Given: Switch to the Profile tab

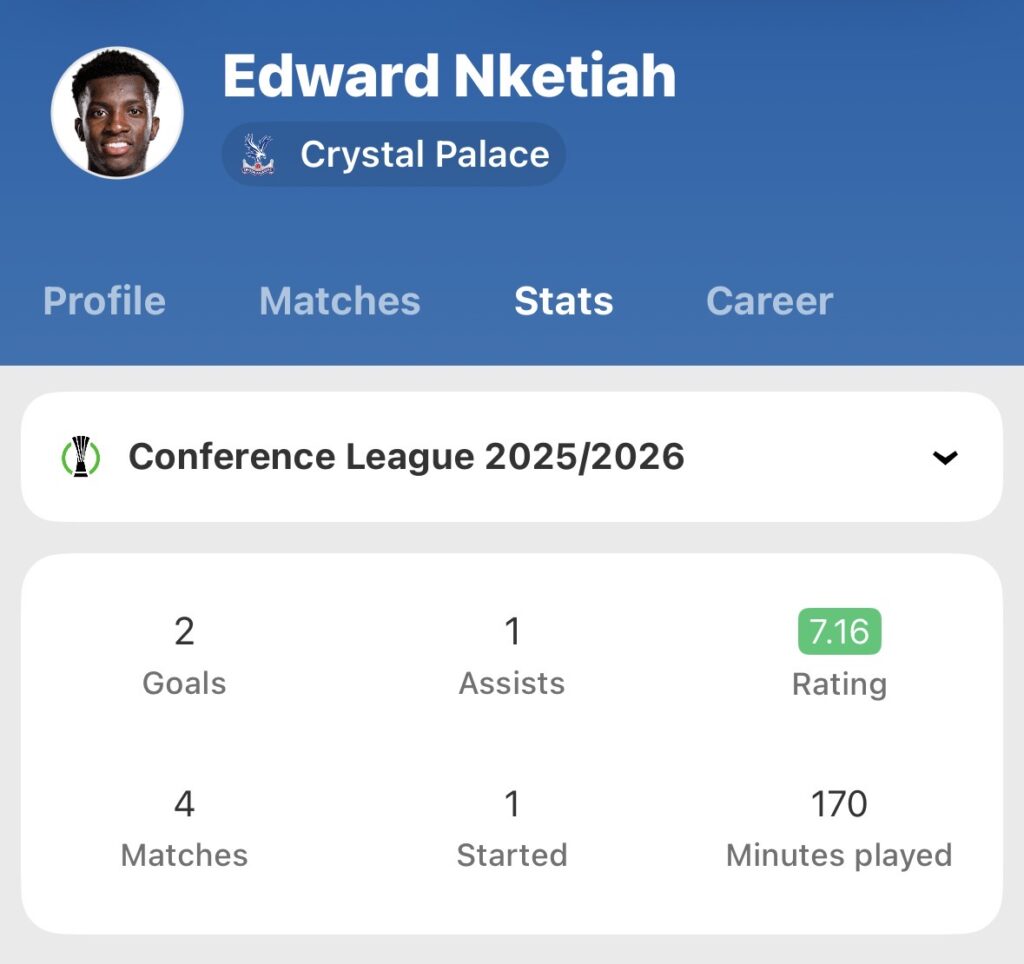Looking at the screenshot, I should click(104, 301).
